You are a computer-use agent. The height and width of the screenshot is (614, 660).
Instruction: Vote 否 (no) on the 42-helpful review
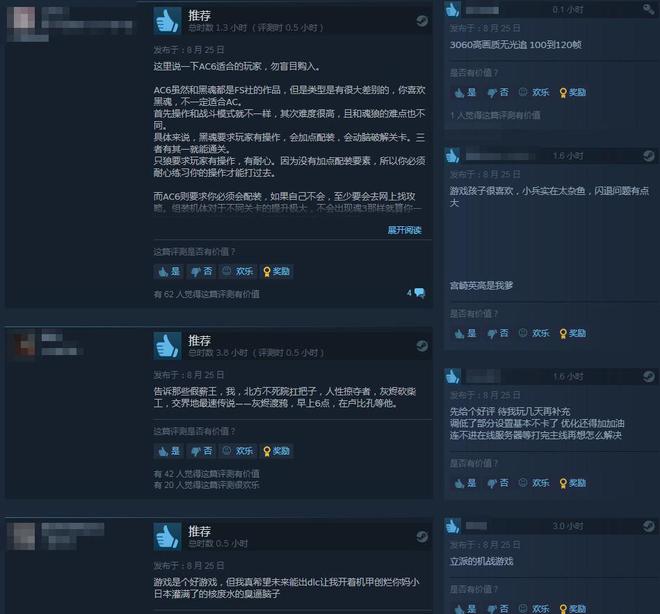click(x=202, y=451)
